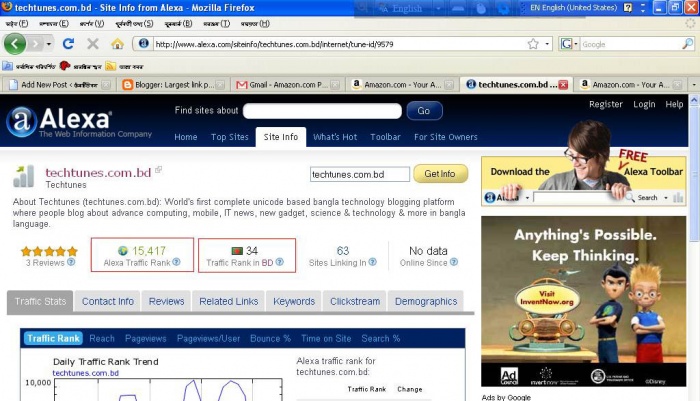
Task: Click the Visit InventNow.org ad image
Action: (x=583, y=301)
